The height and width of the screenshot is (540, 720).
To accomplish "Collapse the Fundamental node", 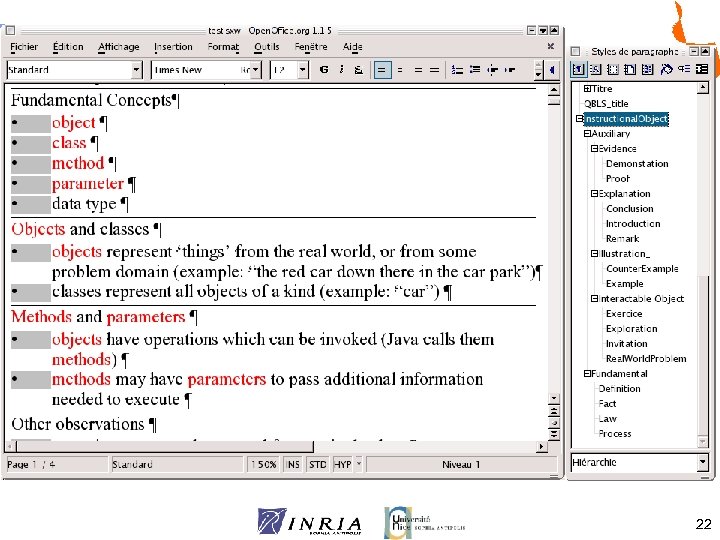I will [587, 374].
